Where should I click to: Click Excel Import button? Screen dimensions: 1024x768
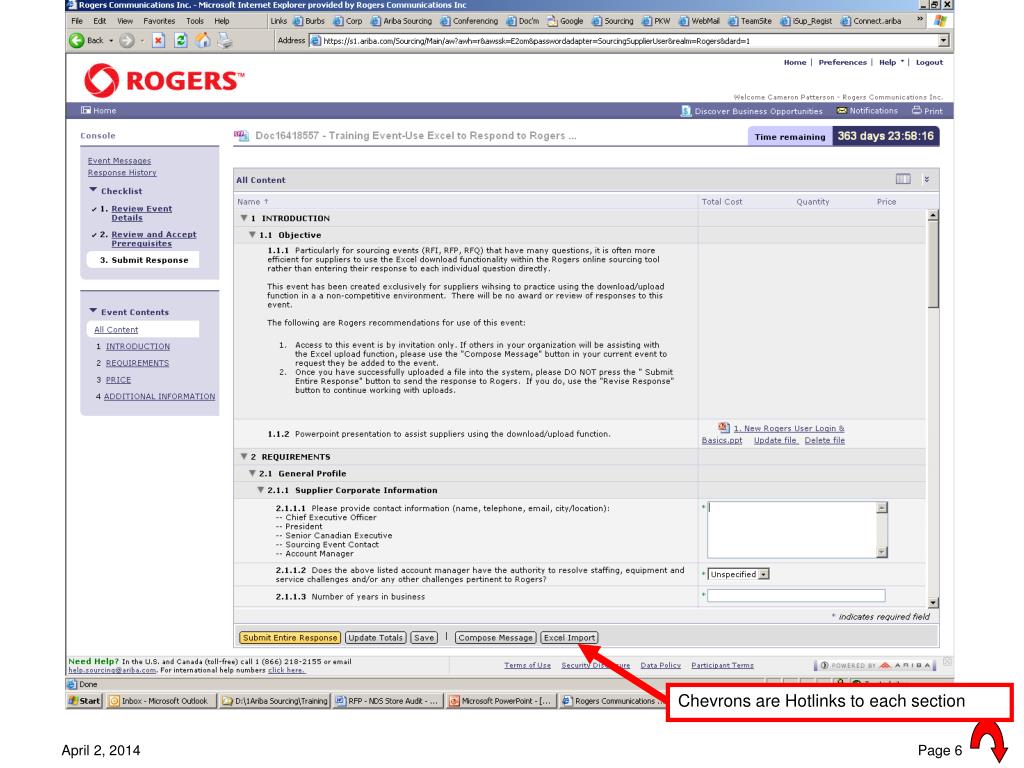click(x=569, y=637)
